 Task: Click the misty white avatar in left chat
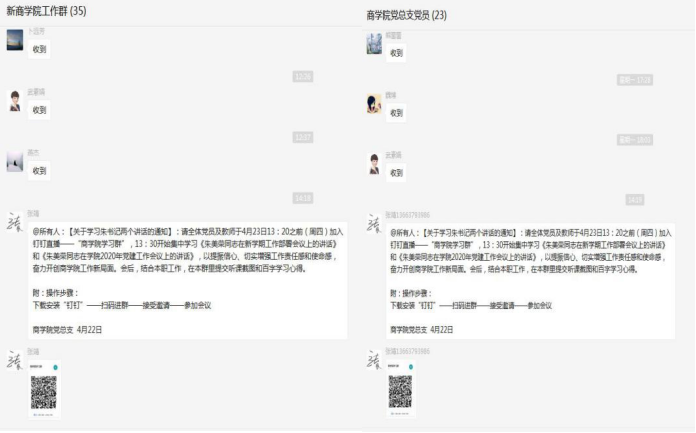(15, 161)
